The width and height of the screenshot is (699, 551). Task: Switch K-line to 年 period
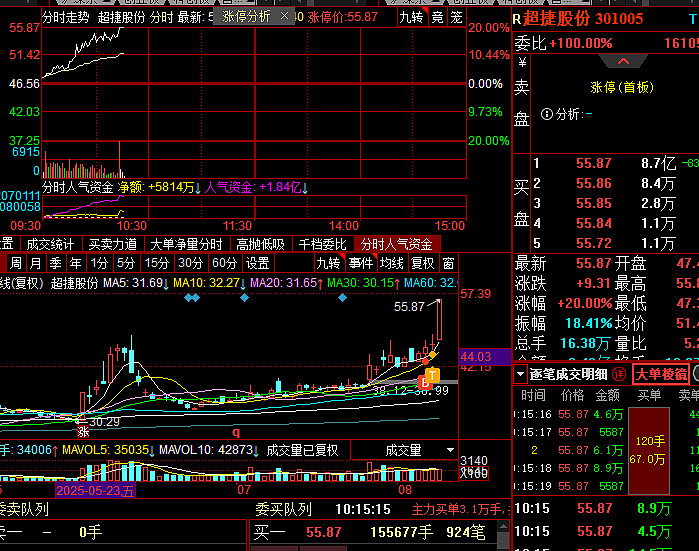click(x=75, y=263)
